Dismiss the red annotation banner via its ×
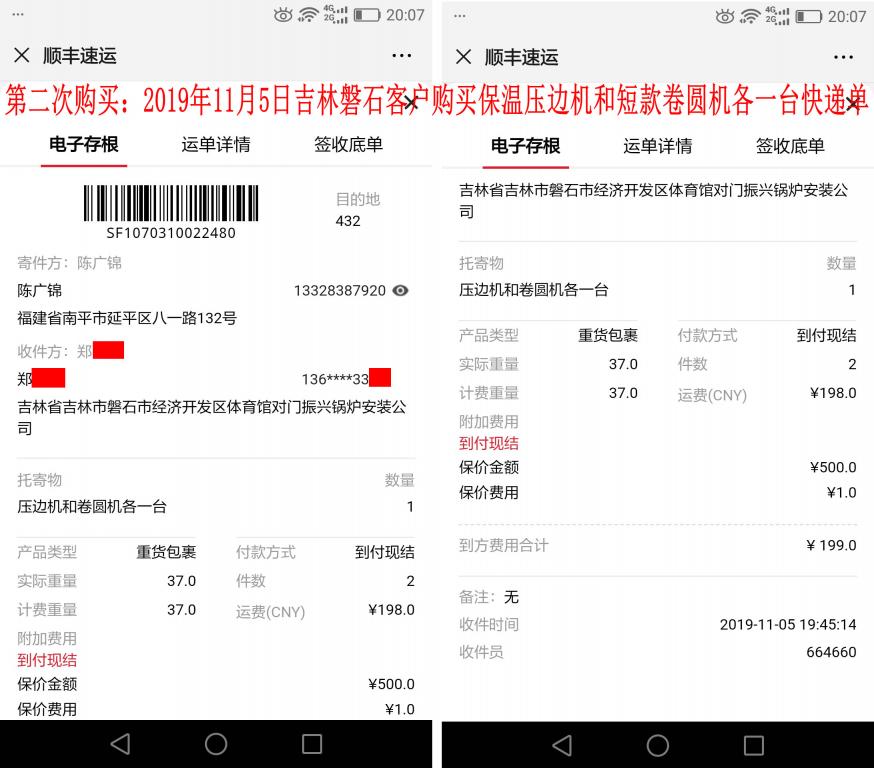This screenshot has height=768, width=874. (410, 103)
